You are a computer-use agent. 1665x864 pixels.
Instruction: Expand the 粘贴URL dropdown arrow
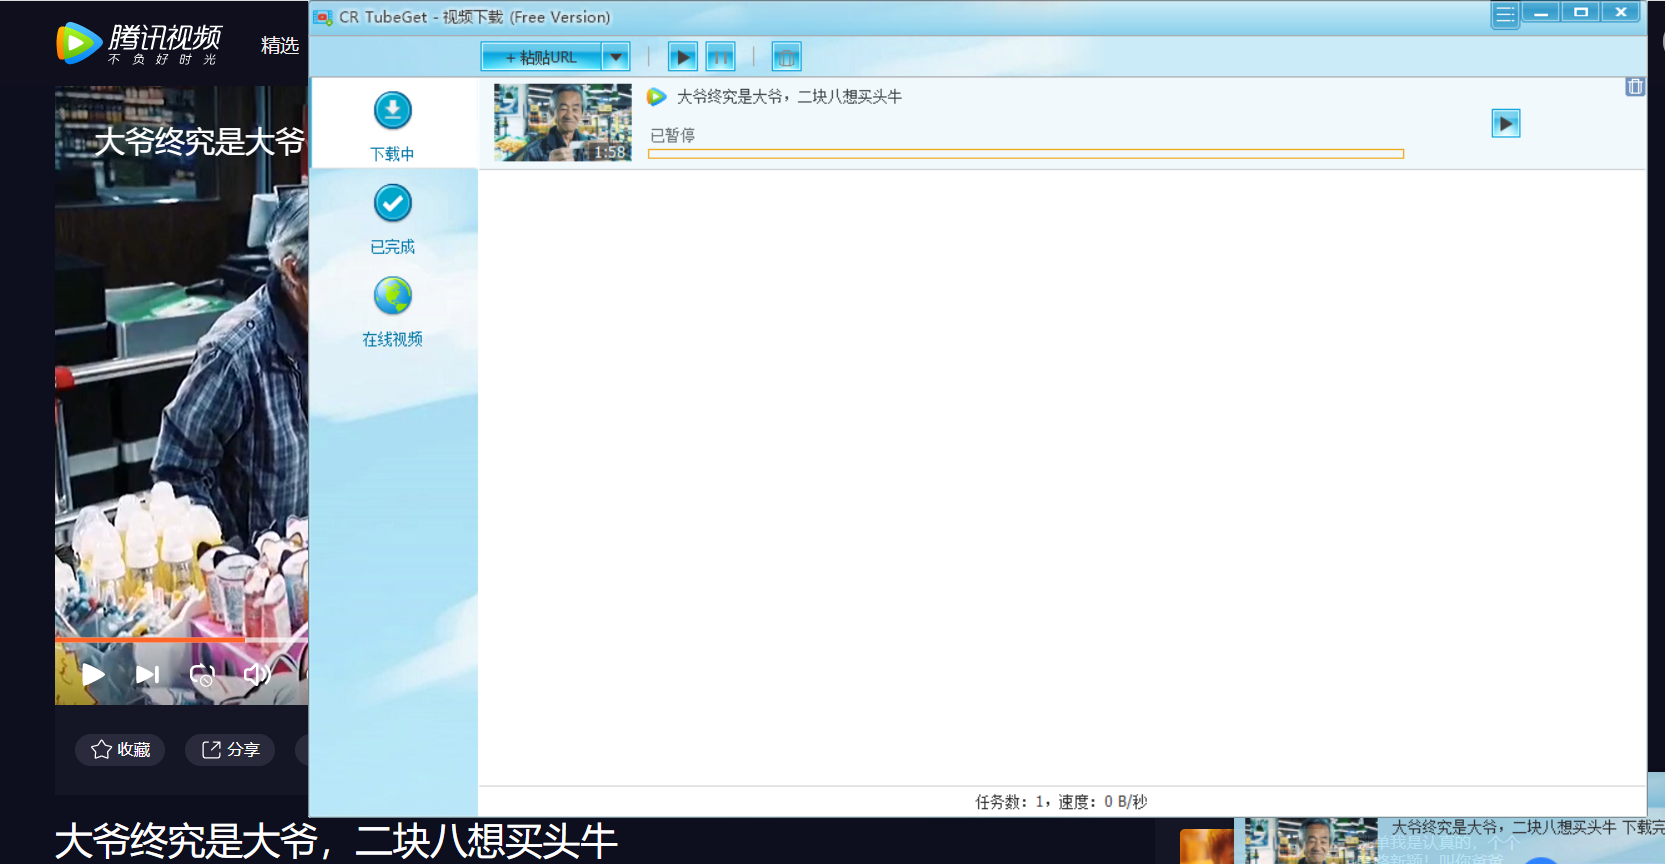click(x=616, y=58)
